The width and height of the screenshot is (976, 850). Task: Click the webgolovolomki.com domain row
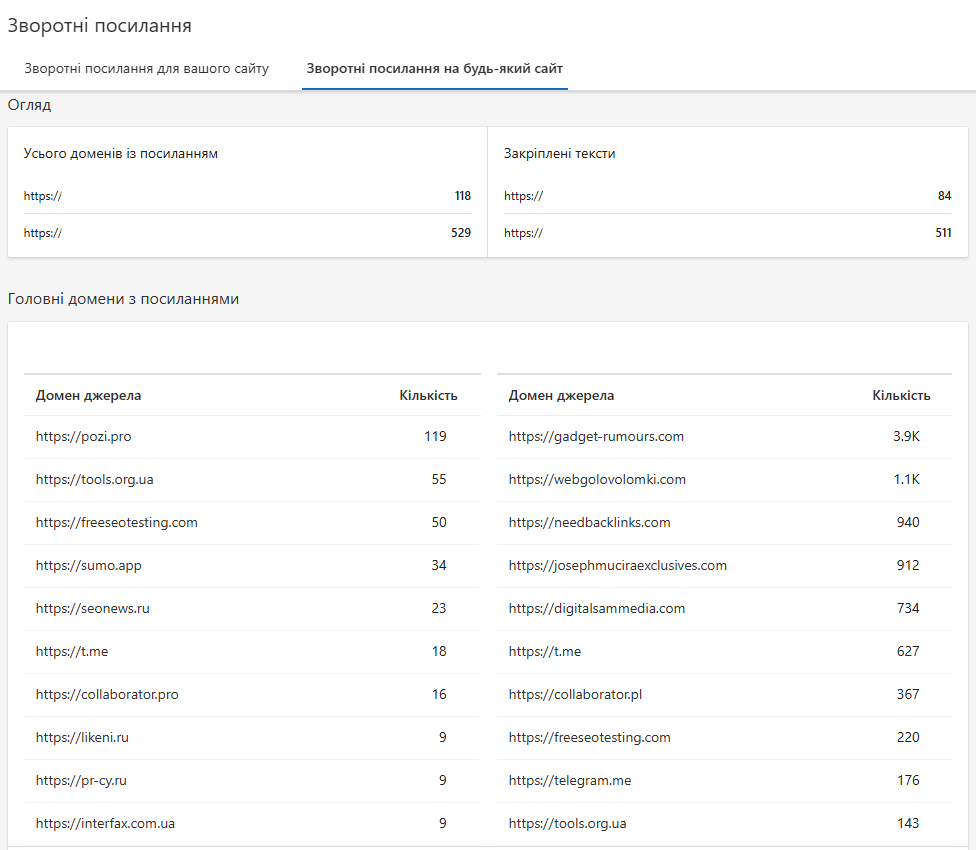point(597,479)
